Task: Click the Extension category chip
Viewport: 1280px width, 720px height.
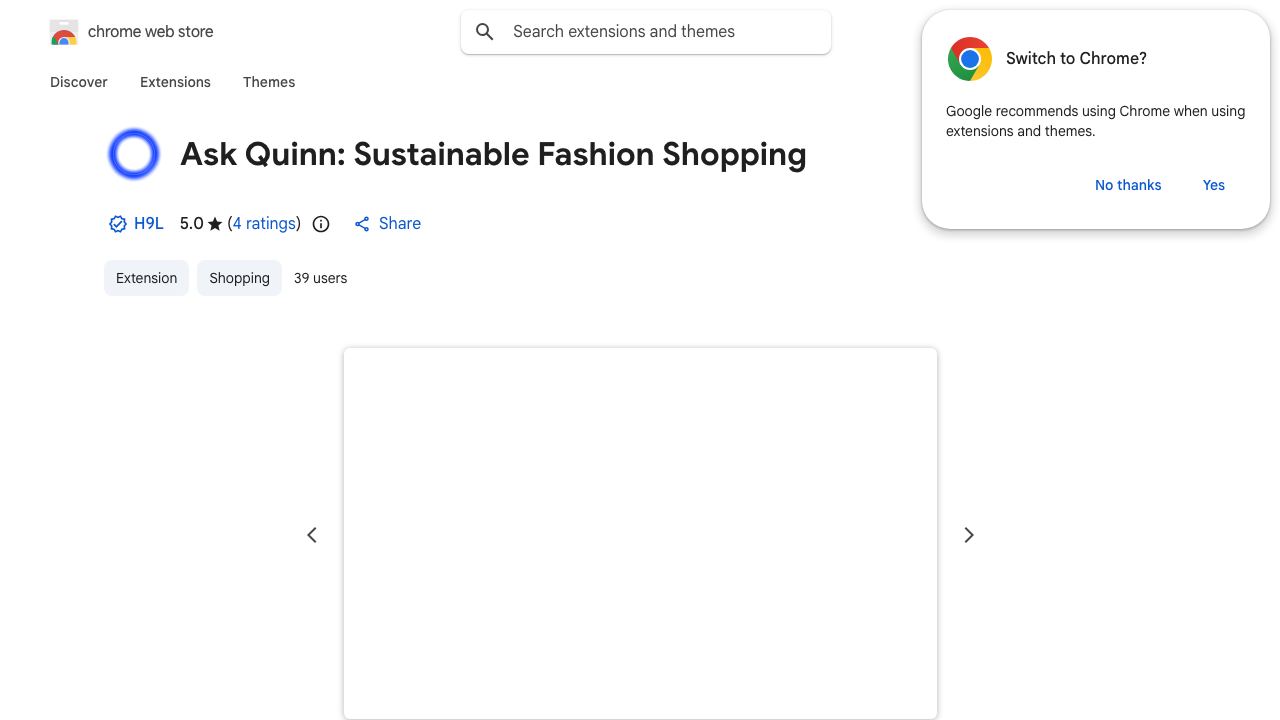Action: 146,278
